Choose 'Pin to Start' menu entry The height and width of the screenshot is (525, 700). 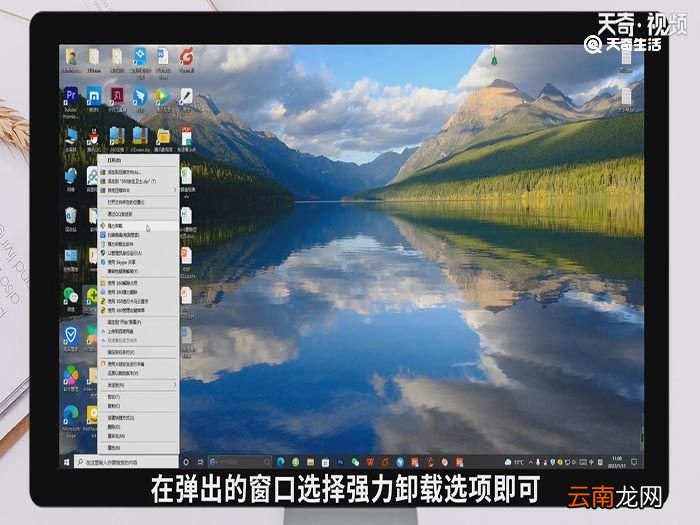point(138,322)
